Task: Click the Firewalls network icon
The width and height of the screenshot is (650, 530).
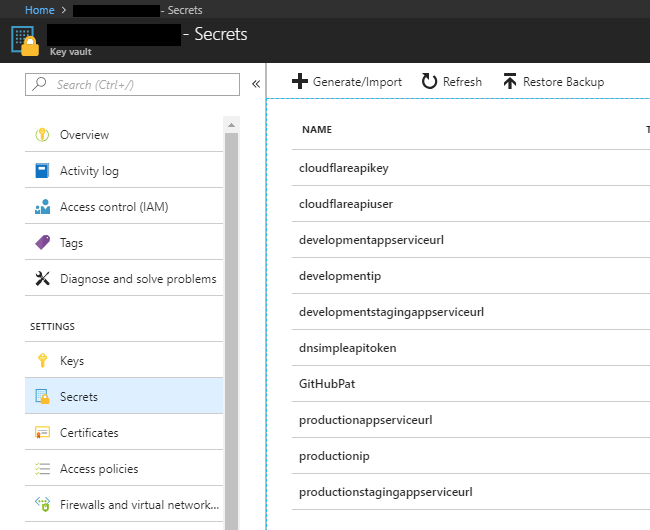Action: pyautogui.click(x=42, y=504)
